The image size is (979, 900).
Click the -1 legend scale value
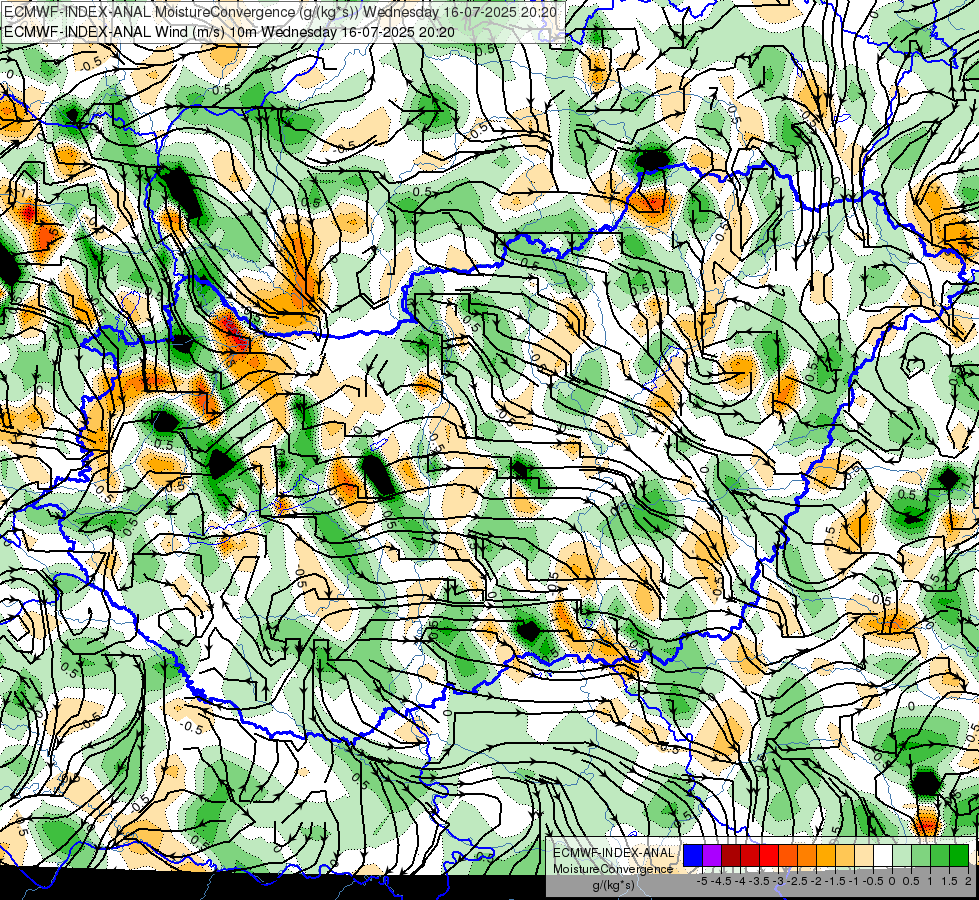(x=854, y=881)
